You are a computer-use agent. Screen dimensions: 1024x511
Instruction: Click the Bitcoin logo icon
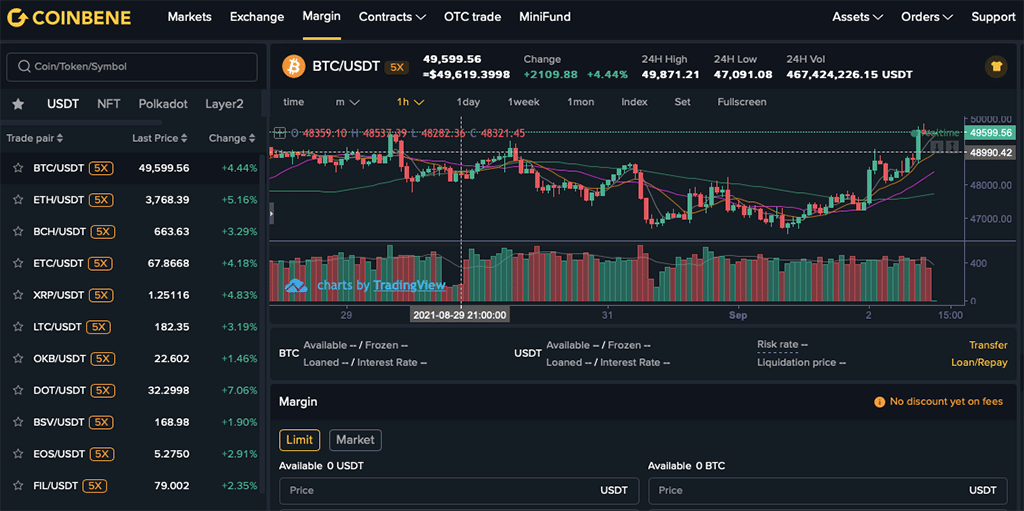coord(294,66)
